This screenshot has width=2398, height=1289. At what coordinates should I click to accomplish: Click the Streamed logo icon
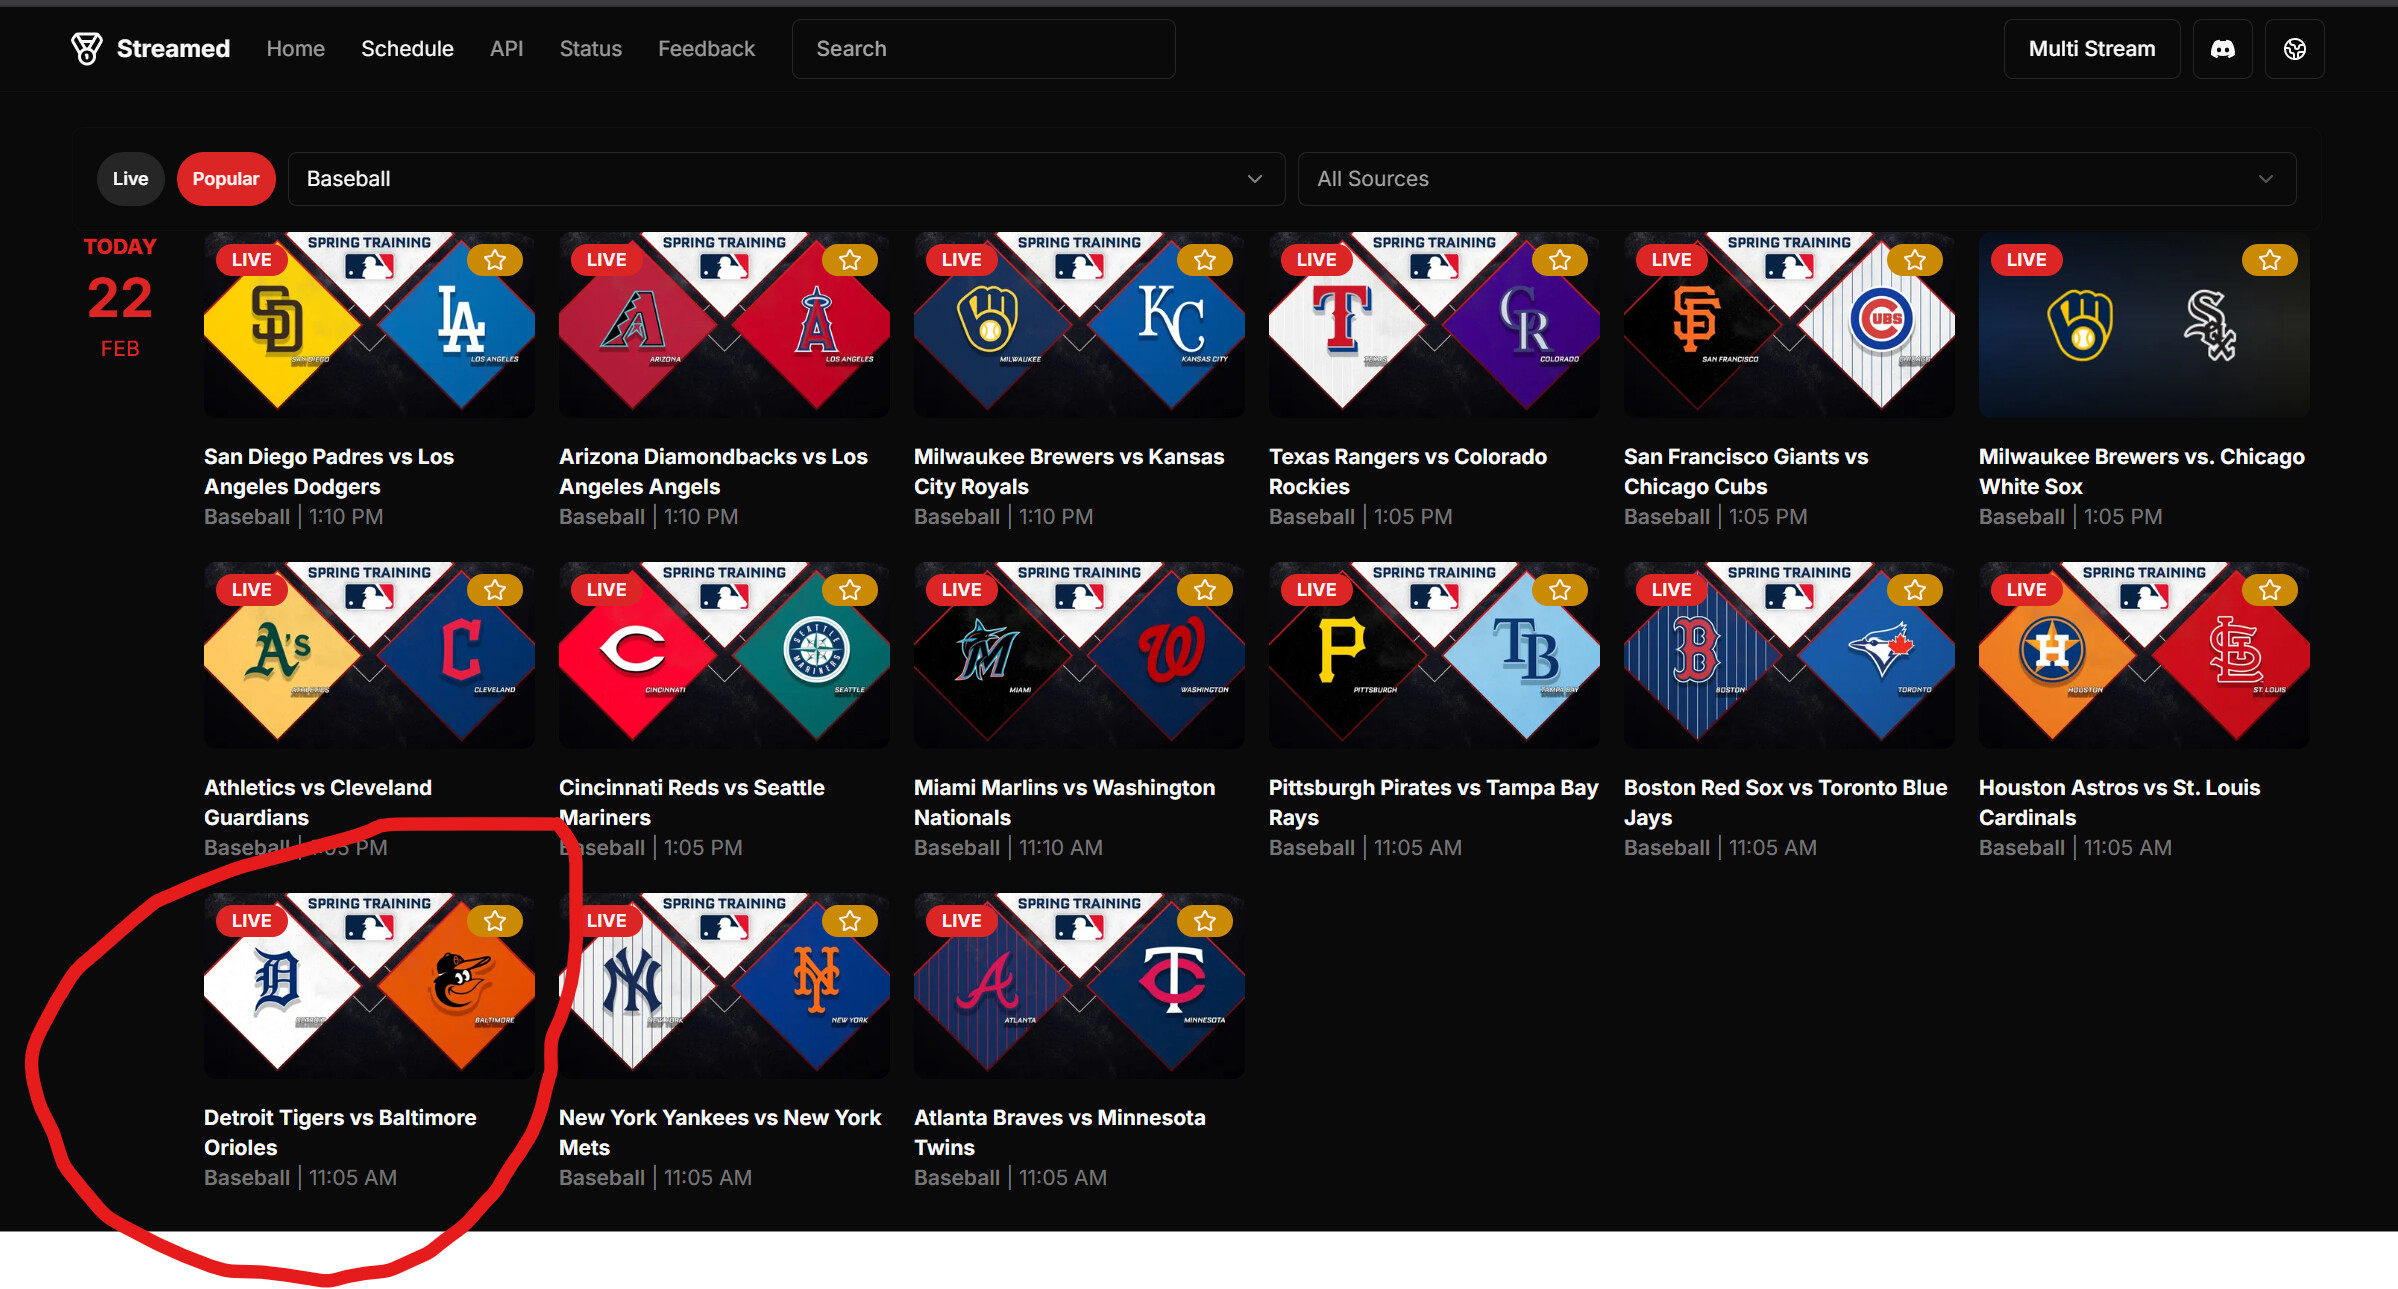pos(87,48)
